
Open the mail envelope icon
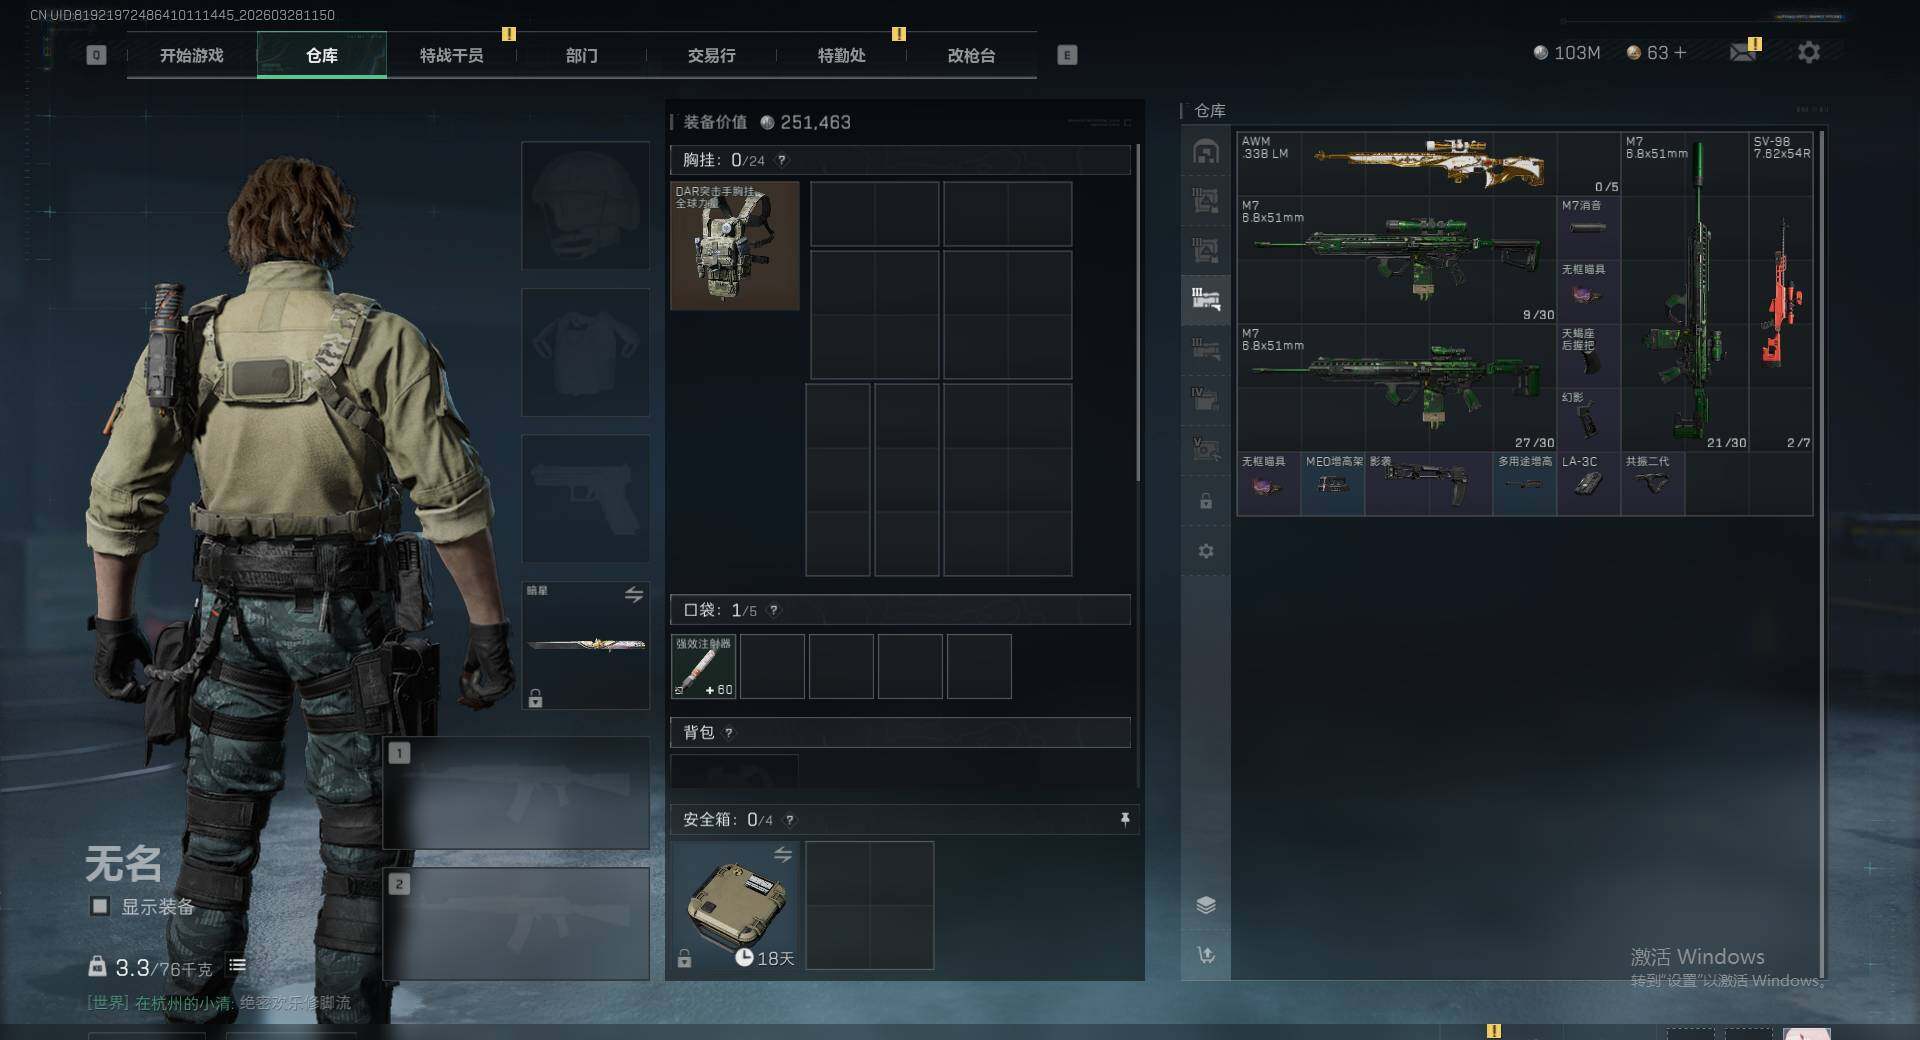[x=1743, y=52]
